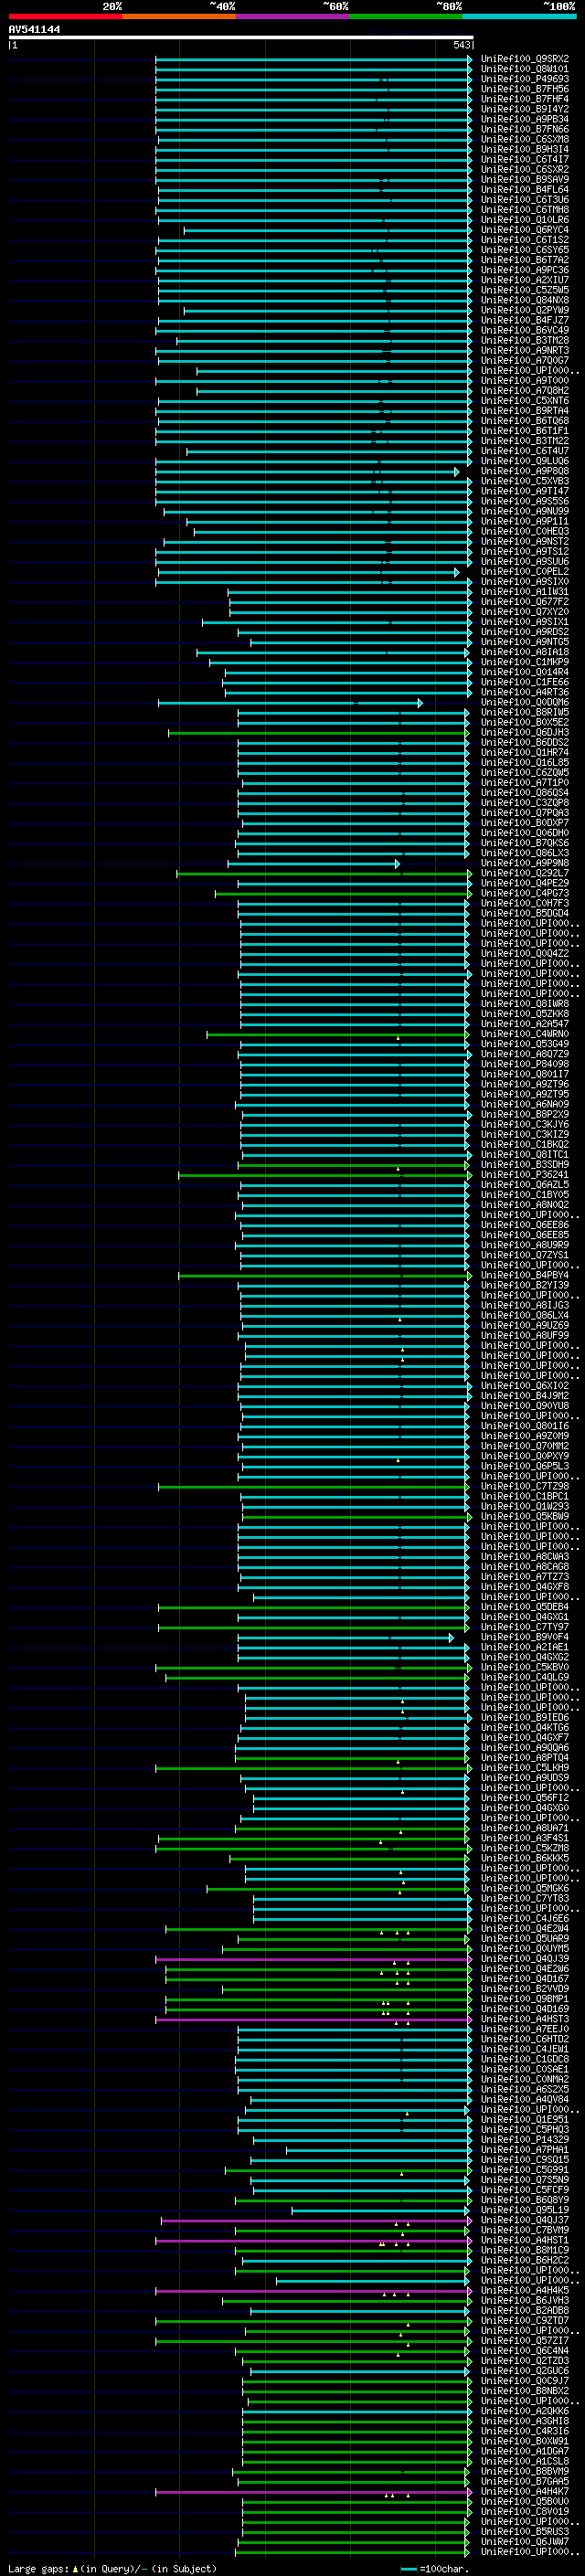585x2576 pixels.
Task: Select the UniRef100_C1MKP9 label
Action: (525, 662)
